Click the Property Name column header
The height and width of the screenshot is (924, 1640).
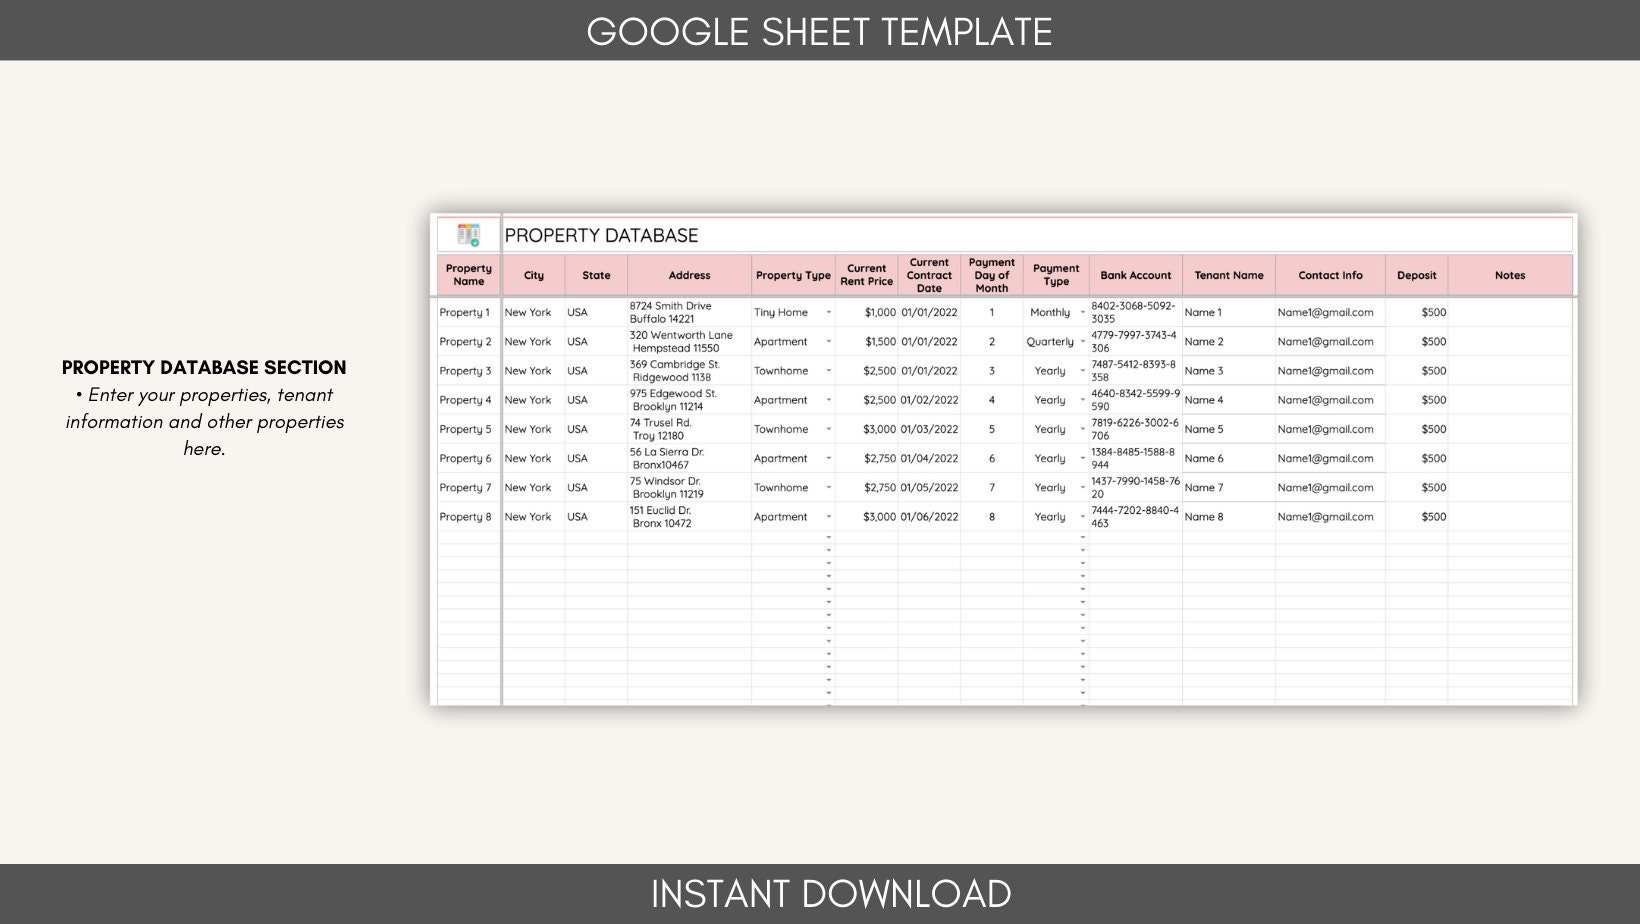(x=468, y=274)
